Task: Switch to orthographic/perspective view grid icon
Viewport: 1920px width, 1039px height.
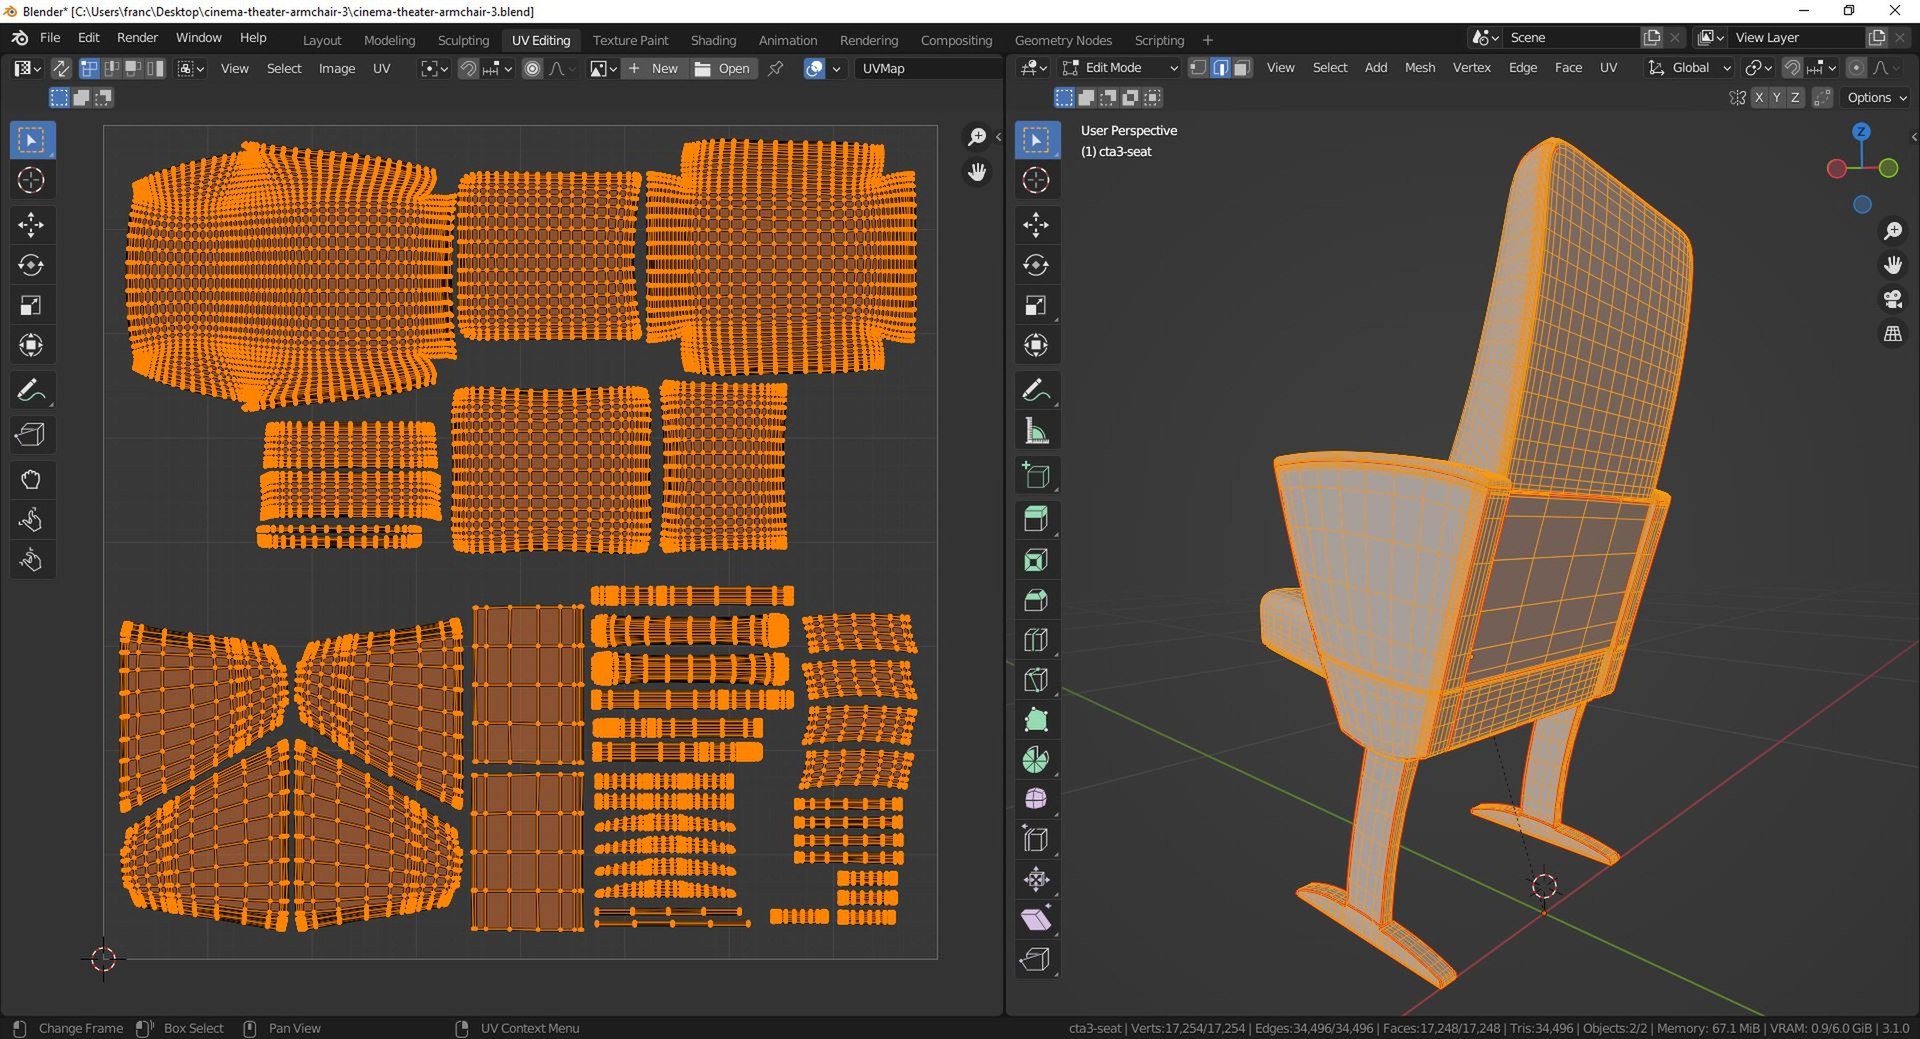Action: point(1893,334)
